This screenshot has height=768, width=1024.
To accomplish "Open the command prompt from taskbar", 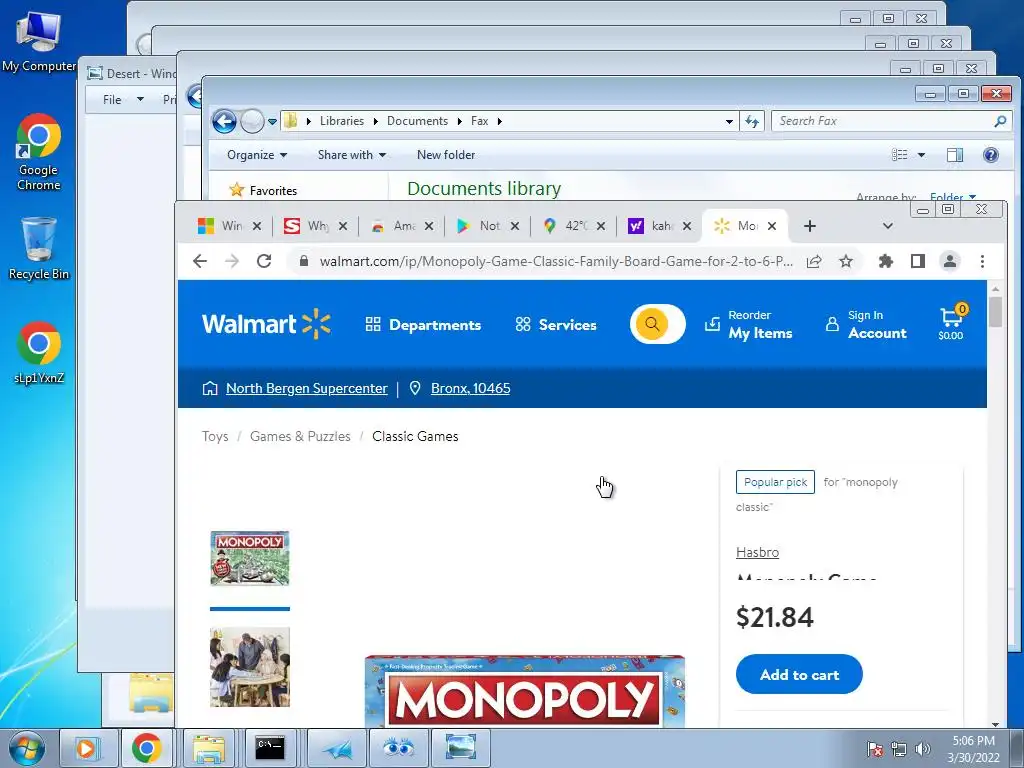I will pos(270,748).
